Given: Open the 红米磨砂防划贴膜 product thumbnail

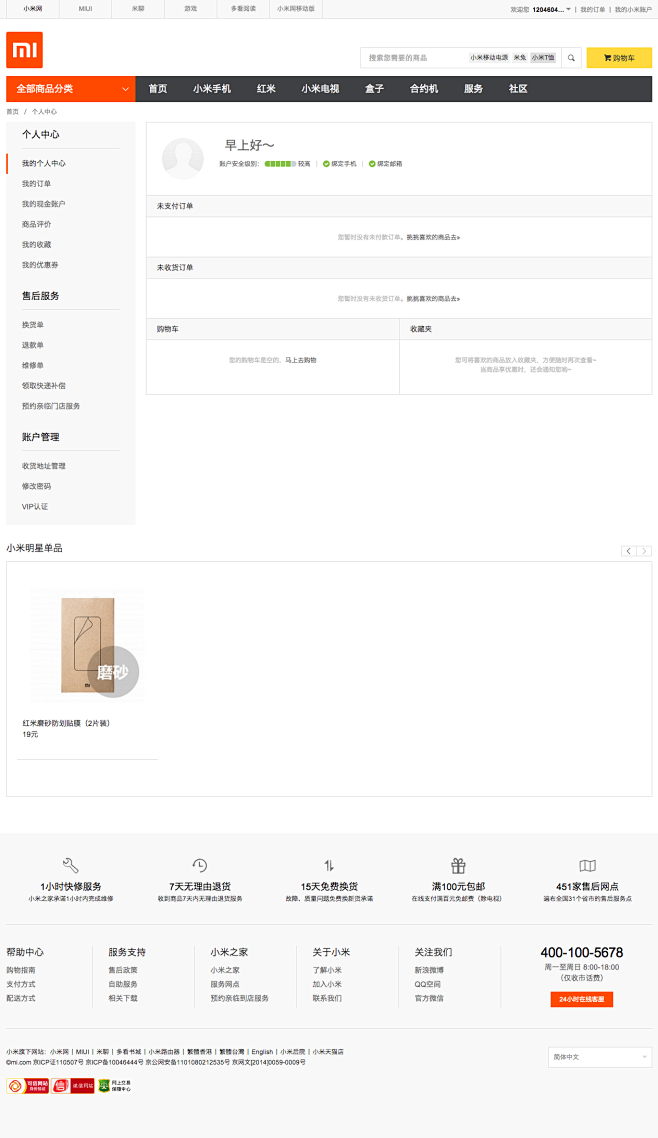Looking at the screenshot, I should click(87, 644).
